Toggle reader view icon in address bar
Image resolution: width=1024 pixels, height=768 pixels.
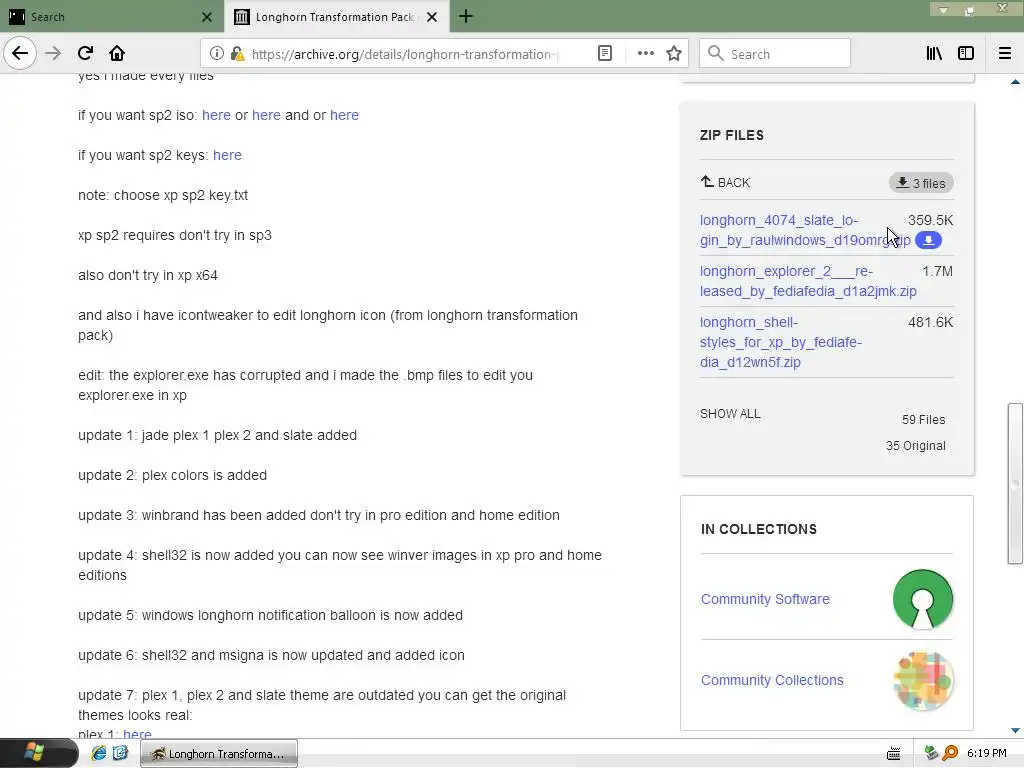coord(605,54)
